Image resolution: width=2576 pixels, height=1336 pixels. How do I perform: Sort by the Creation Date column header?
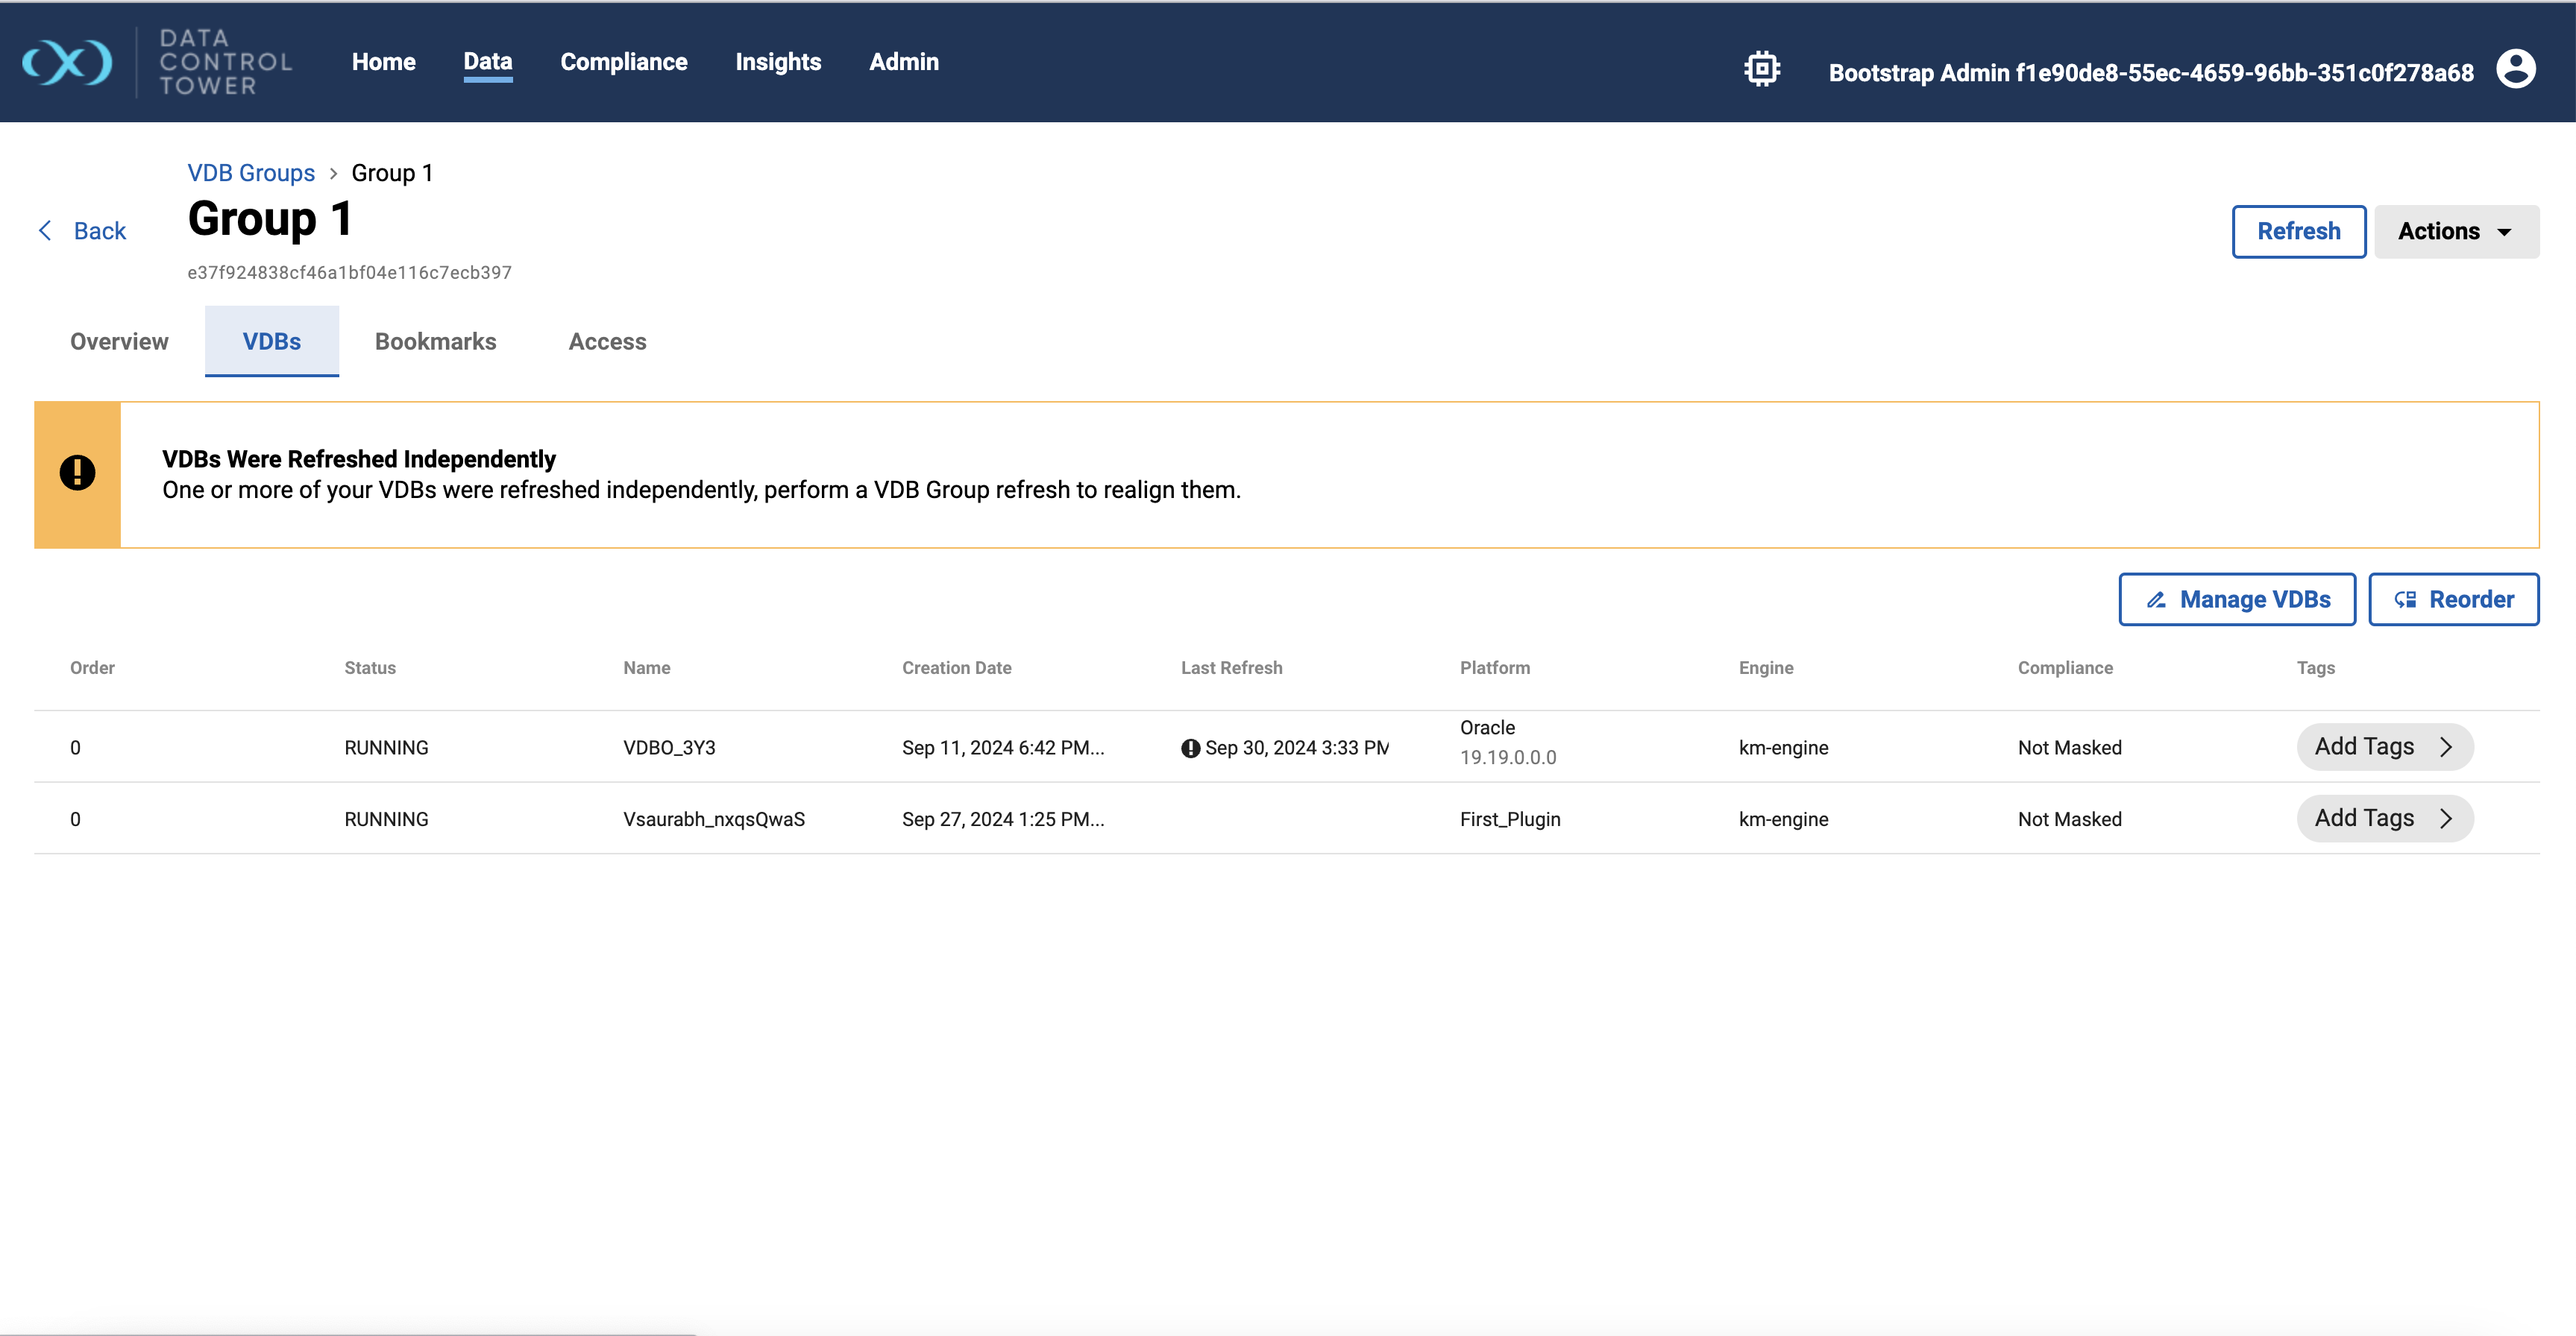click(x=956, y=668)
